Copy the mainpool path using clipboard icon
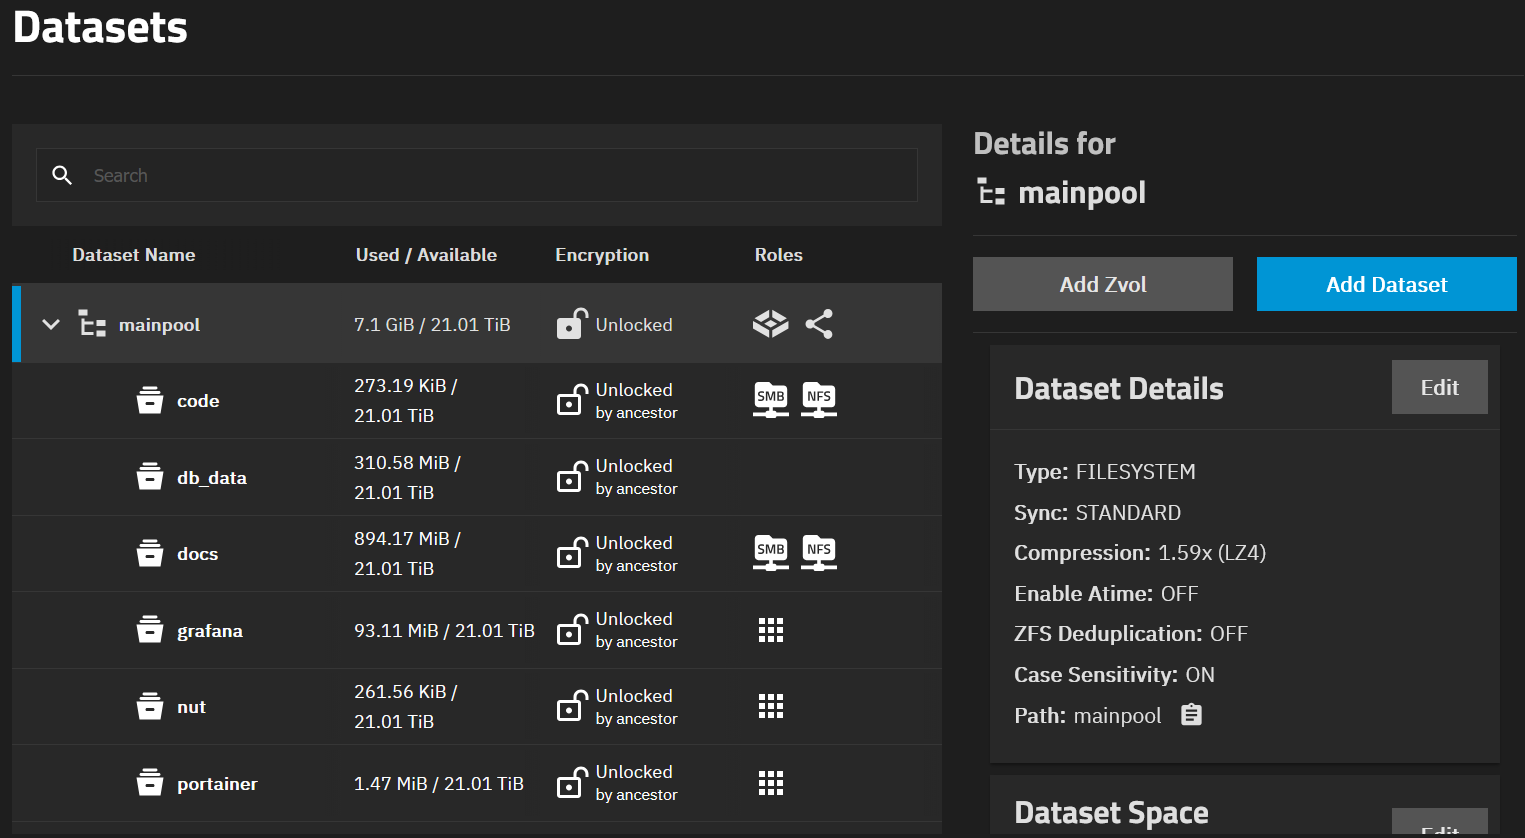 [1190, 715]
